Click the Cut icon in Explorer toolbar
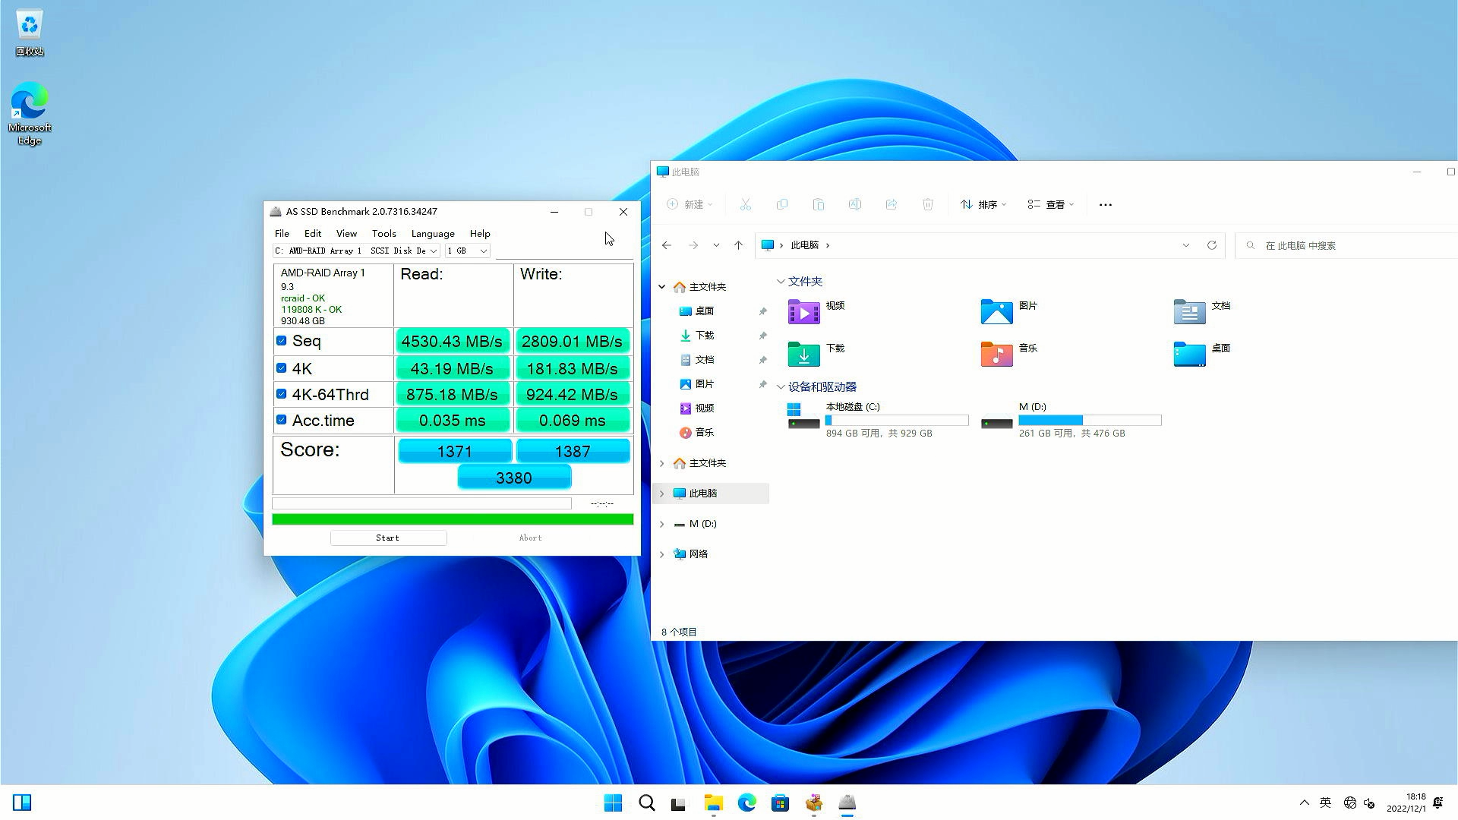This screenshot has width=1458, height=820. tap(745, 204)
